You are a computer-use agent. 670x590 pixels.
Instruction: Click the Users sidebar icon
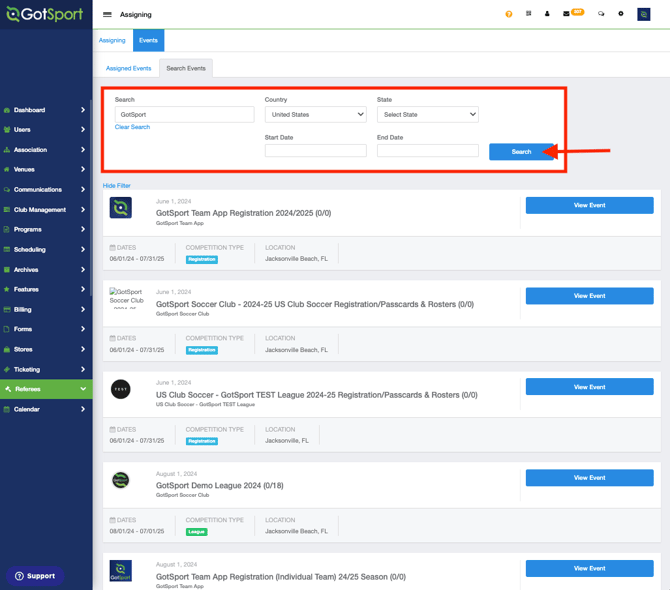[x=7, y=130]
